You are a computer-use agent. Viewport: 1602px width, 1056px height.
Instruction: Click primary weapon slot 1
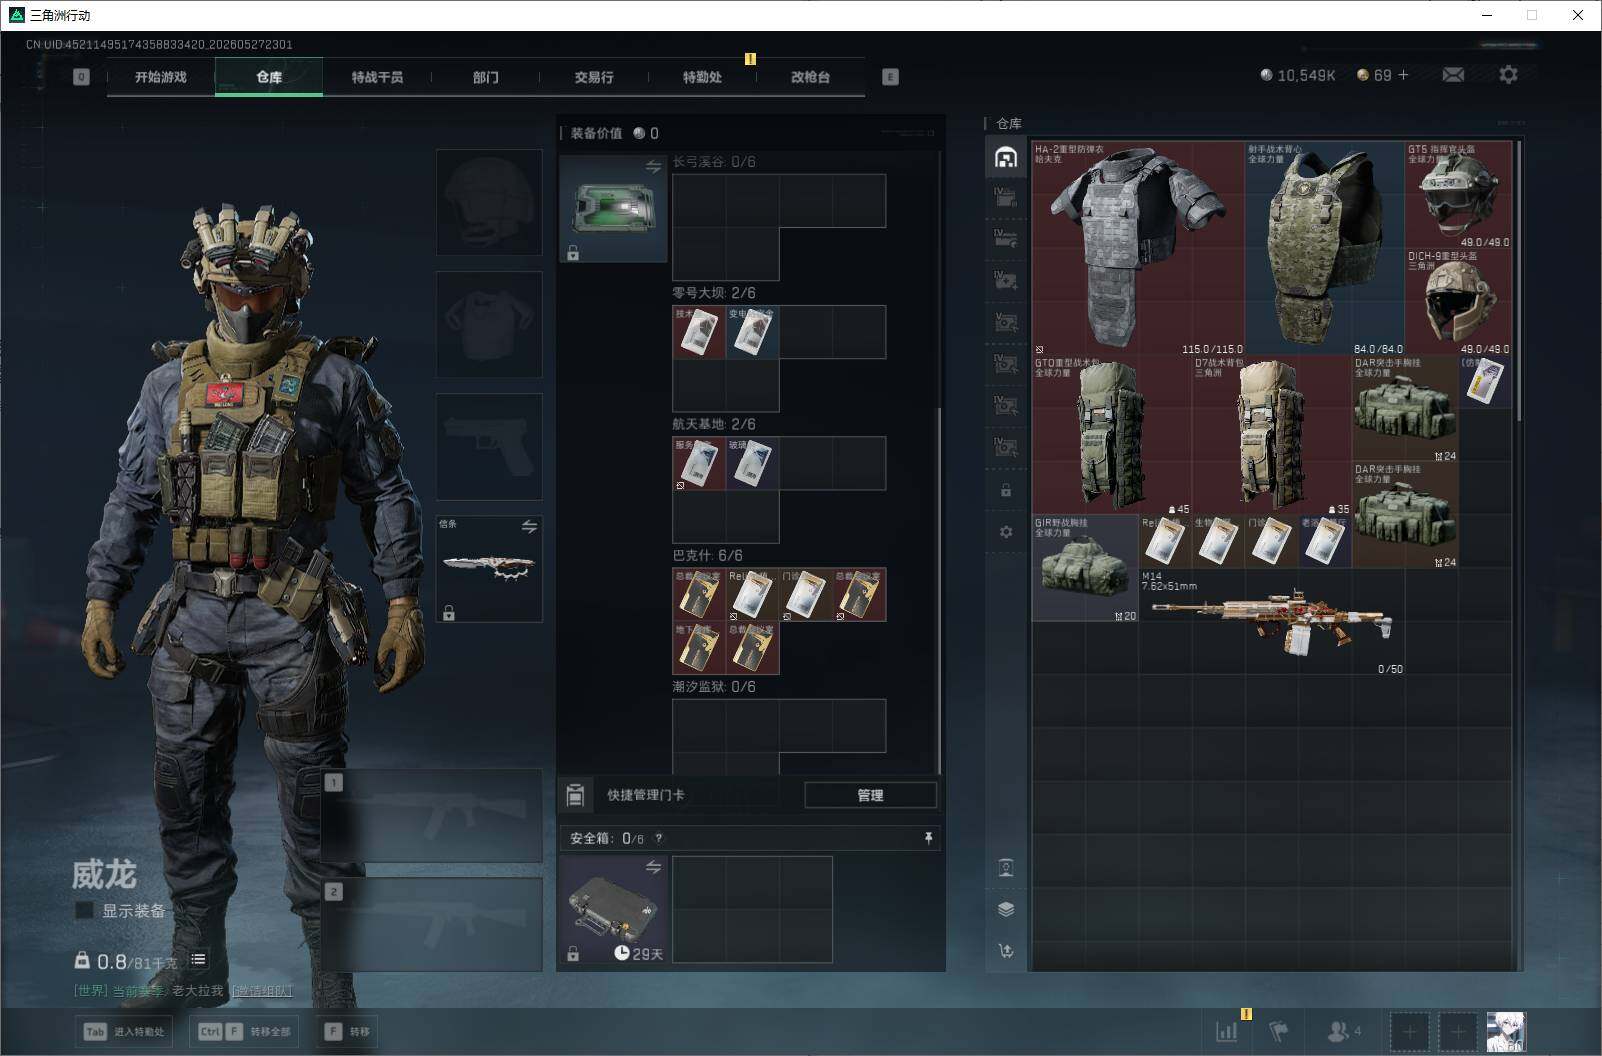(432, 816)
